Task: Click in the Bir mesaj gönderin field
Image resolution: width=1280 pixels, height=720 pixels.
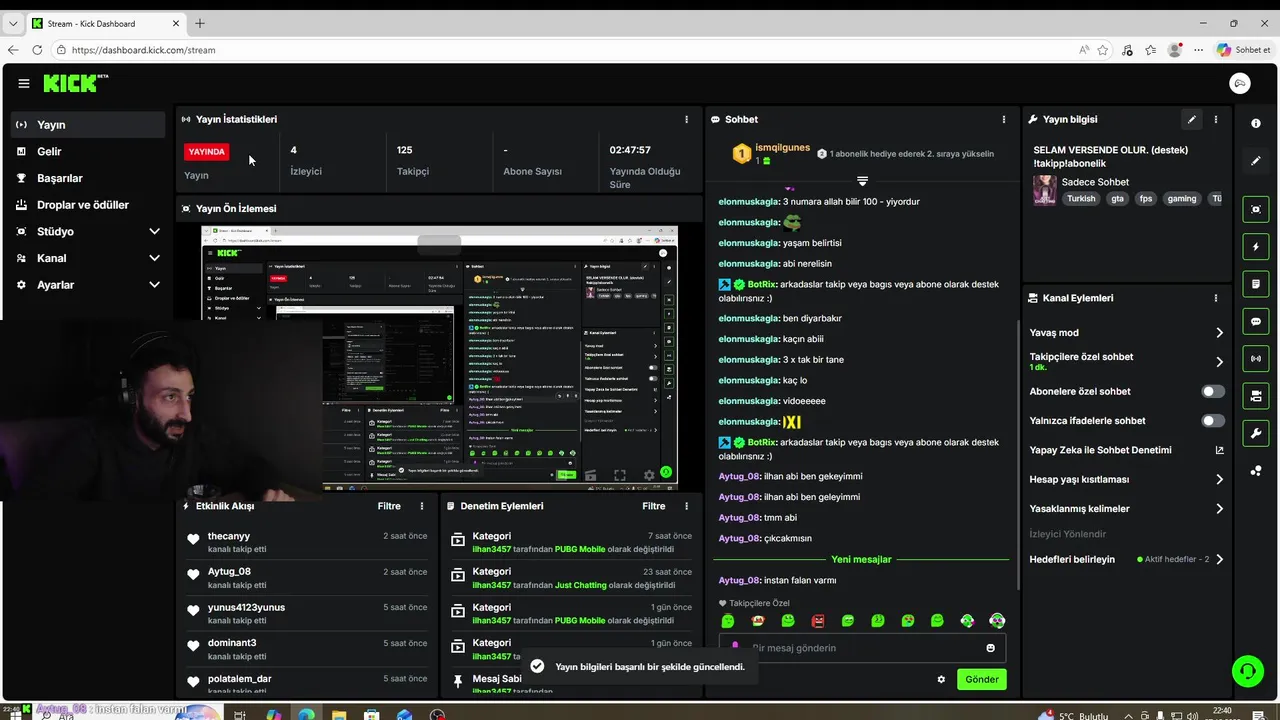Action: [862, 648]
